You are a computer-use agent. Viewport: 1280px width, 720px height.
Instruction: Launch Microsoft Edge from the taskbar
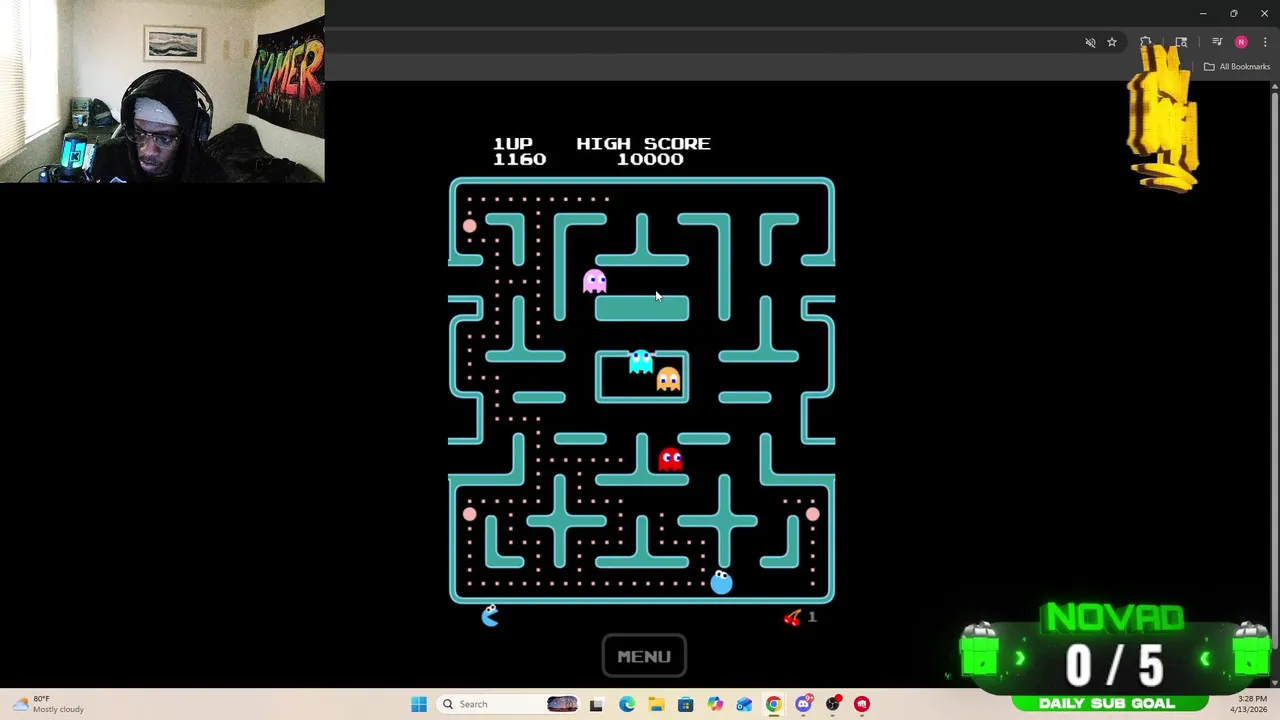(x=626, y=704)
